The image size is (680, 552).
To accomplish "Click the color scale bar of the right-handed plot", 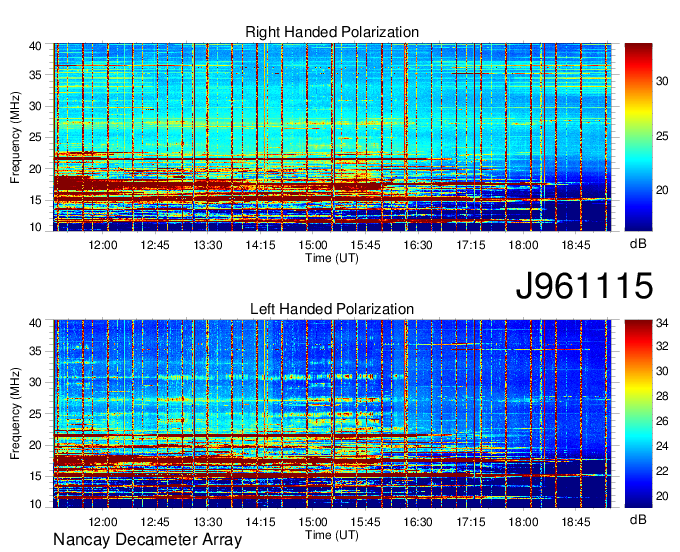I will pyautogui.click(x=638, y=137).
